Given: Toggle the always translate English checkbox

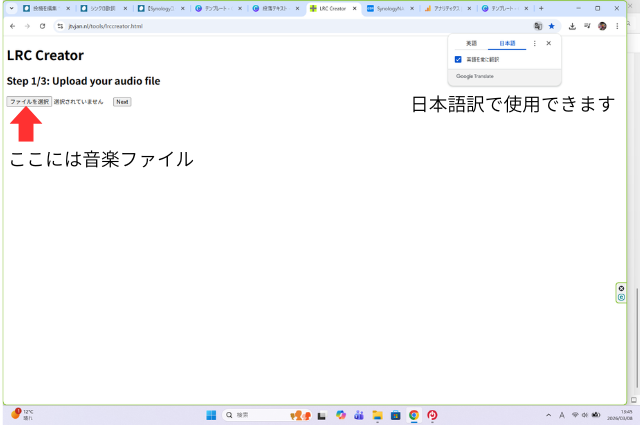Looking at the screenshot, I should (458, 60).
